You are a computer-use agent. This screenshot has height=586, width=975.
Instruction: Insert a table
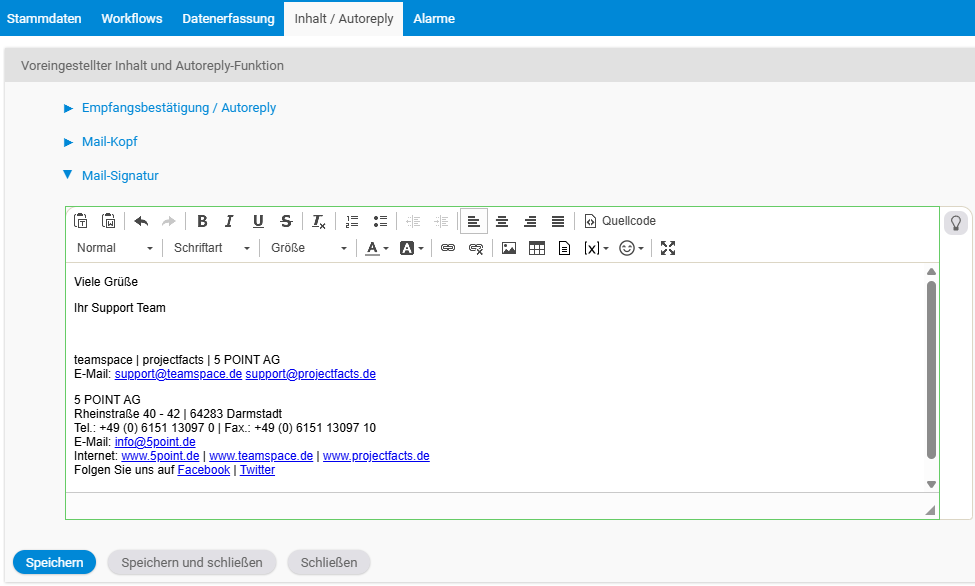pyautogui.click(x=537, y=248)
